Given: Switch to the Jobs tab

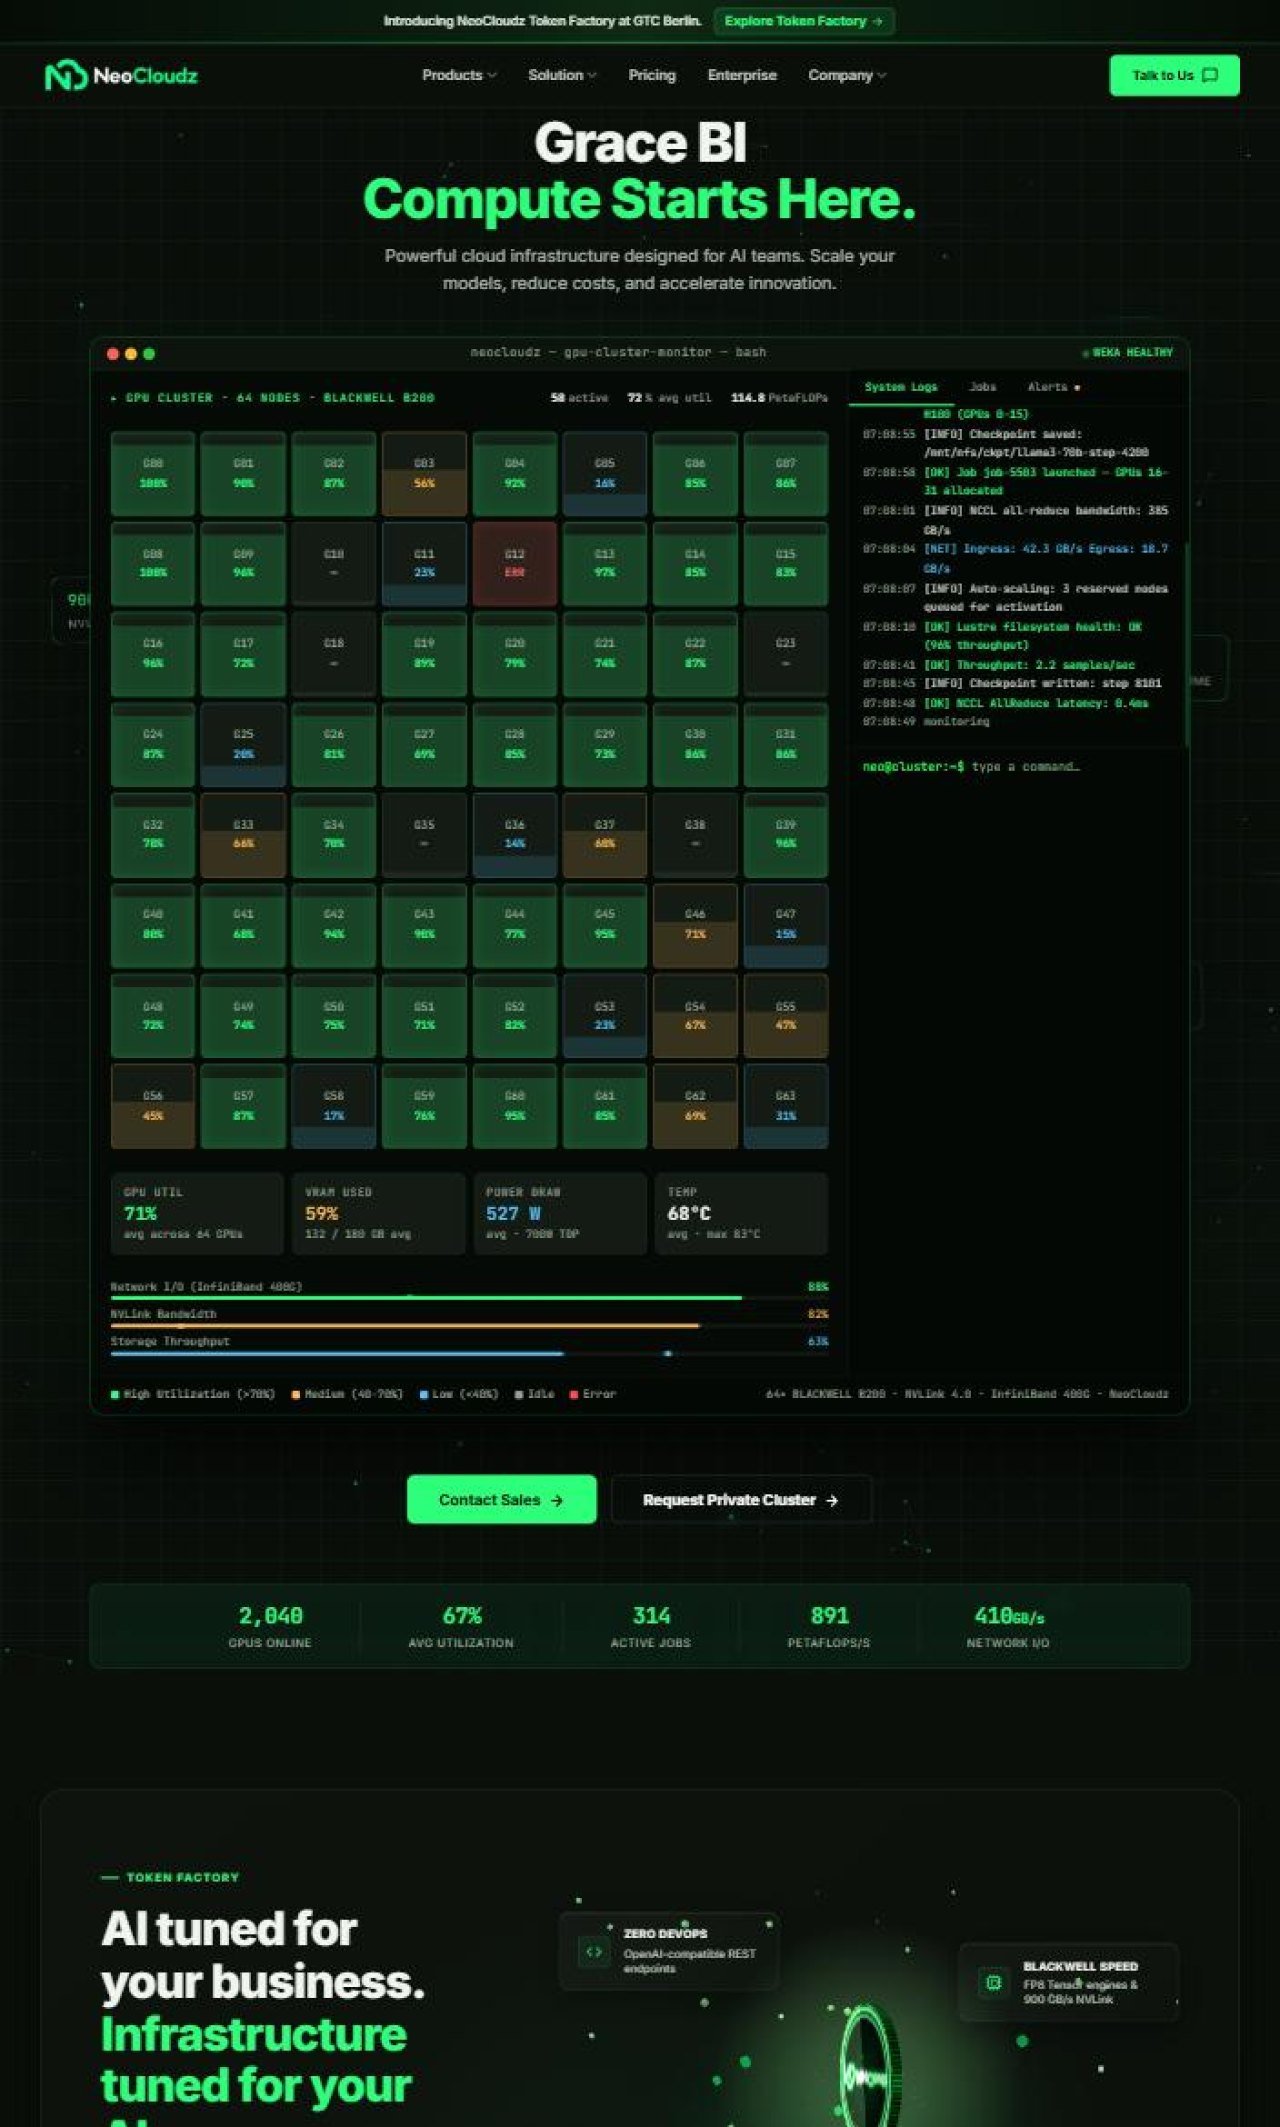Looking at the screenshot, I should pos(983,387).
